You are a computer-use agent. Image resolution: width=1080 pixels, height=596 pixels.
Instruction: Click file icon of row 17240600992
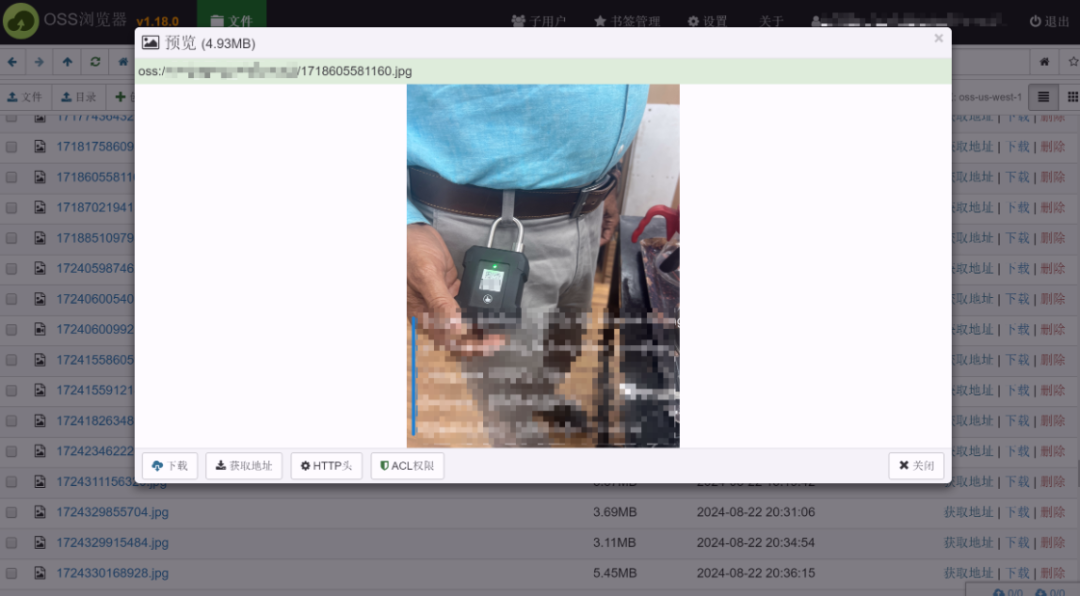[x=40, y=329]
